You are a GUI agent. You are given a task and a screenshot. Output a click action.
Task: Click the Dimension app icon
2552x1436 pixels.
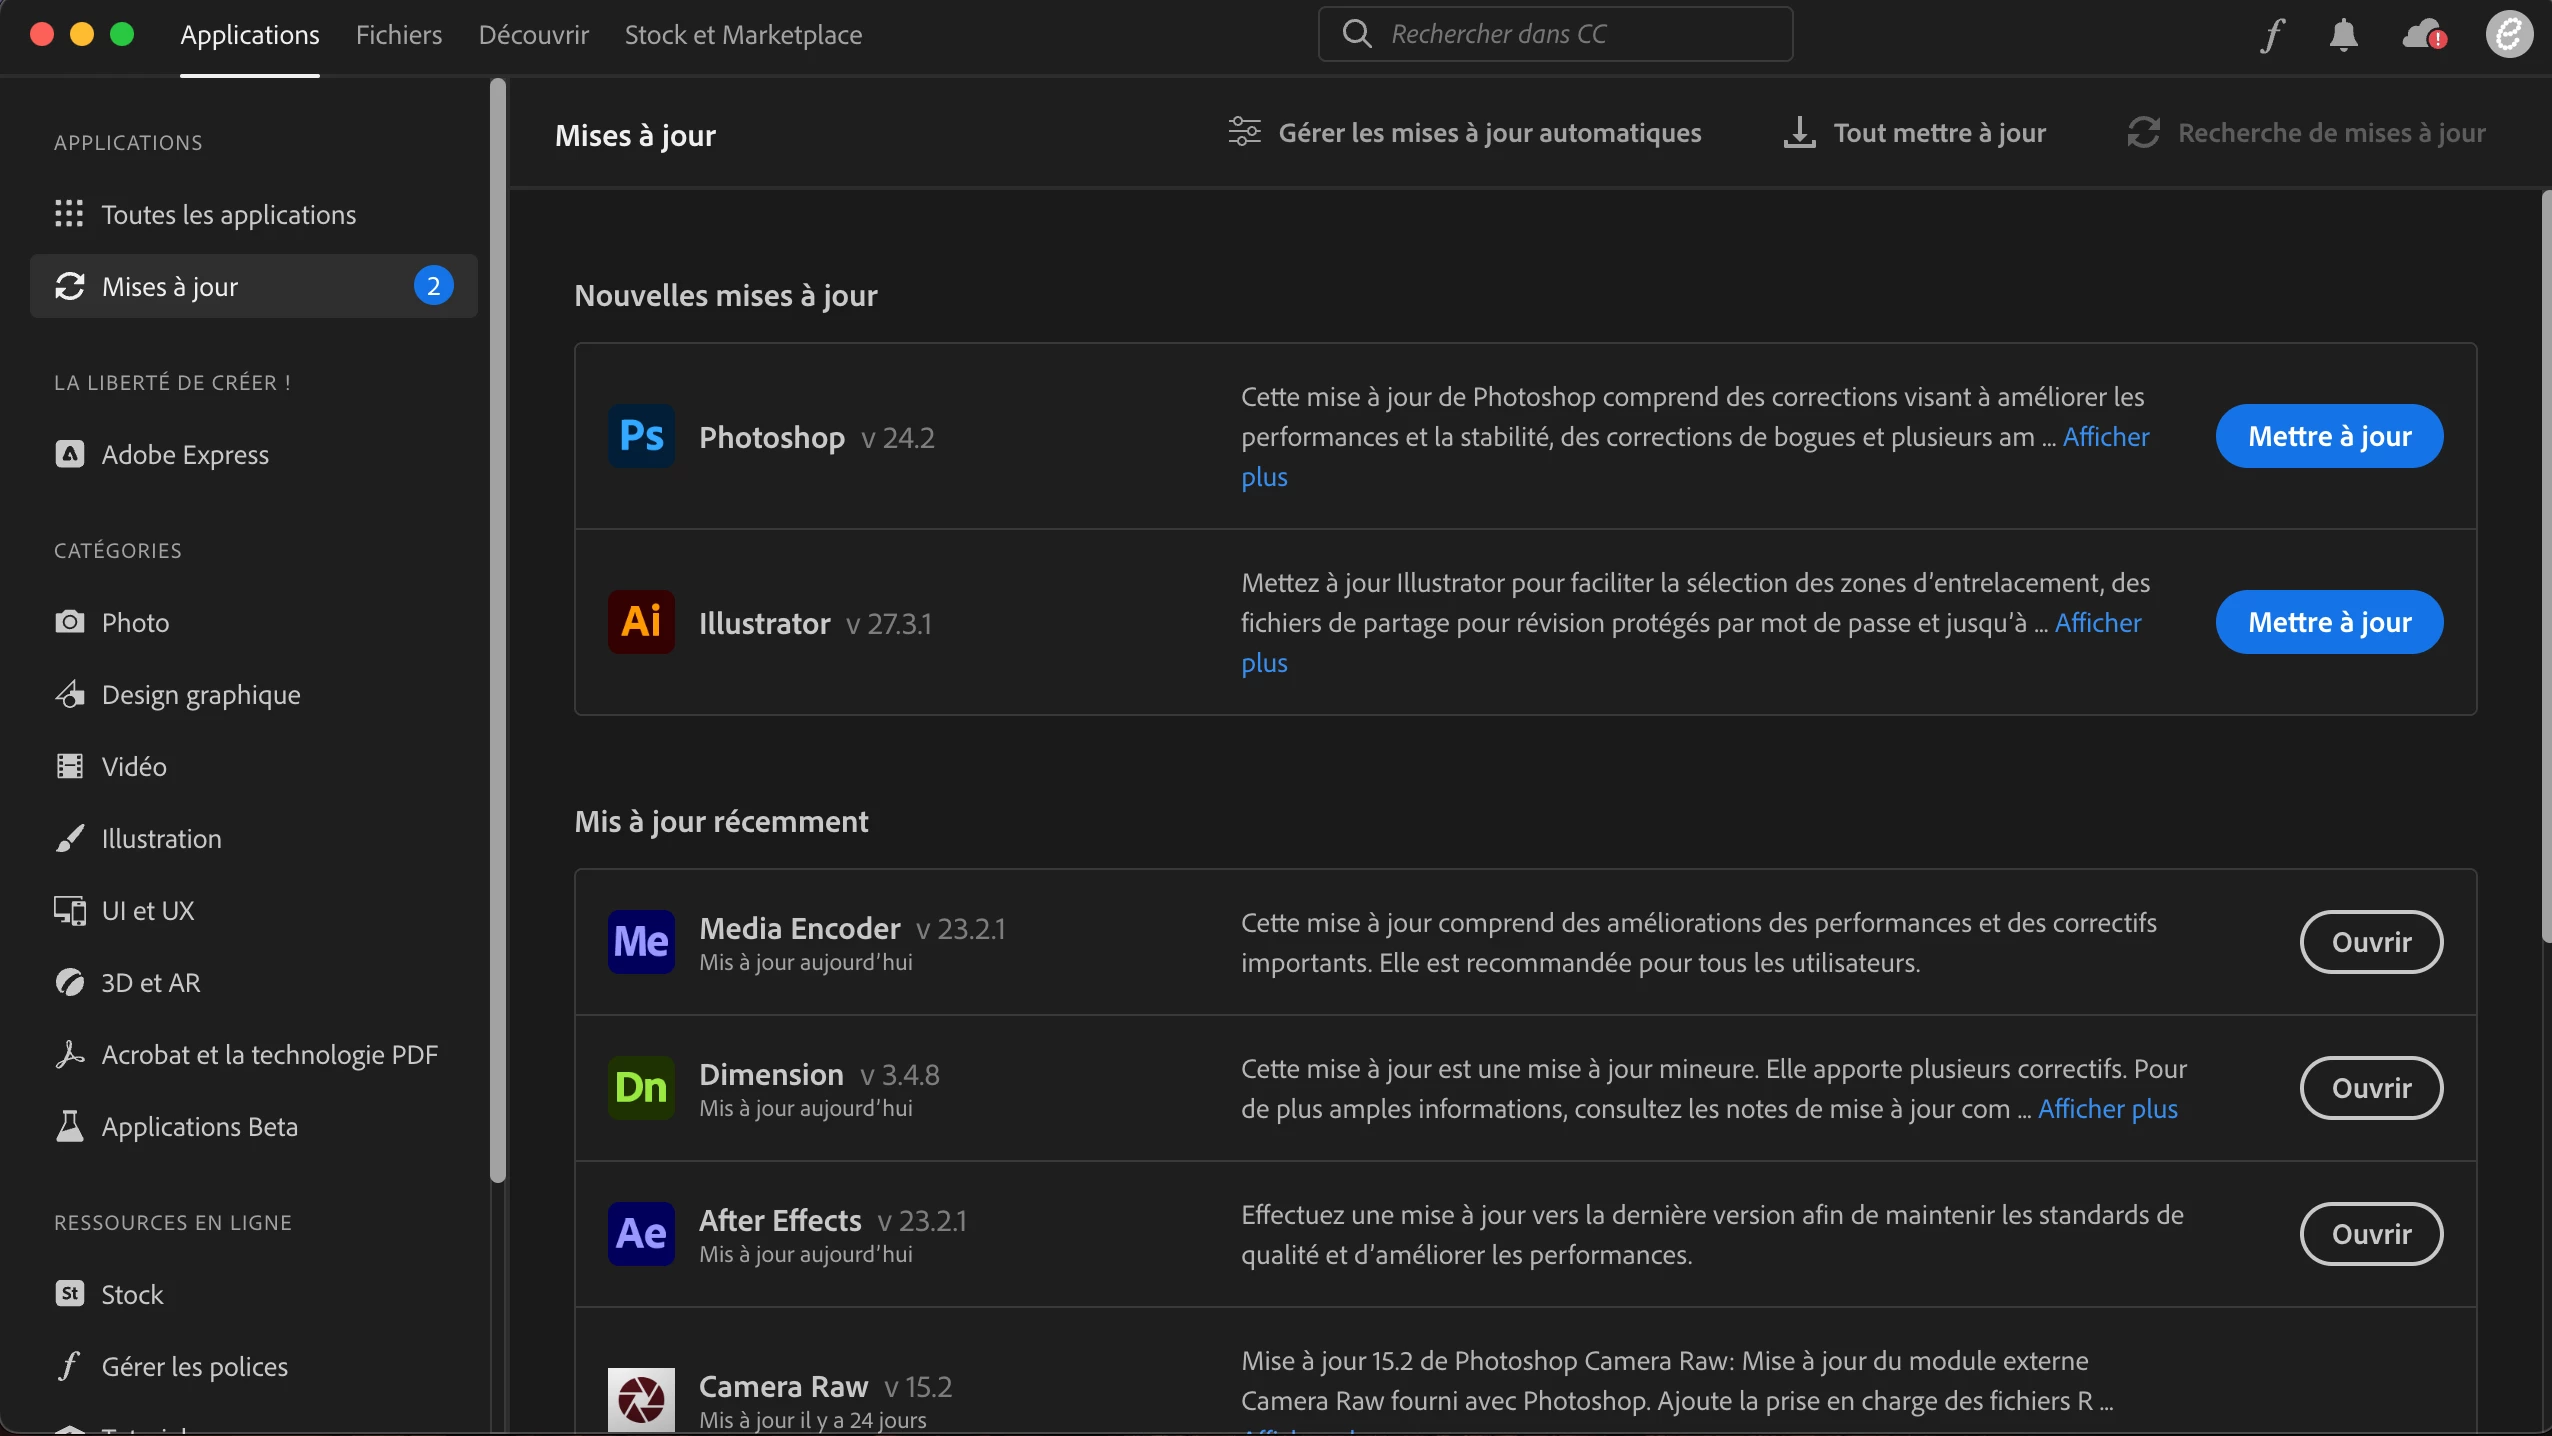point(641,1088)
